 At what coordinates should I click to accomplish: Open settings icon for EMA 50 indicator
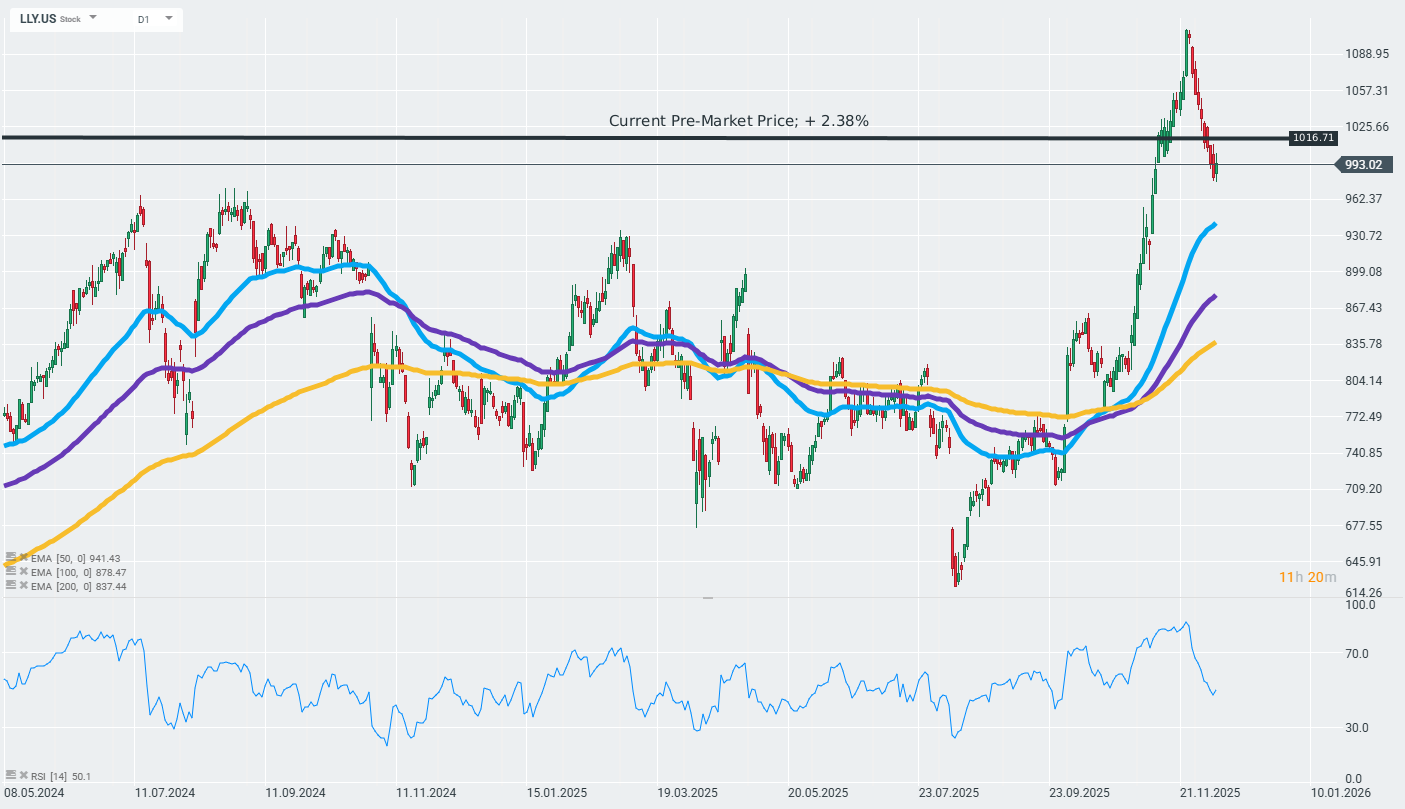pos(10,558)
